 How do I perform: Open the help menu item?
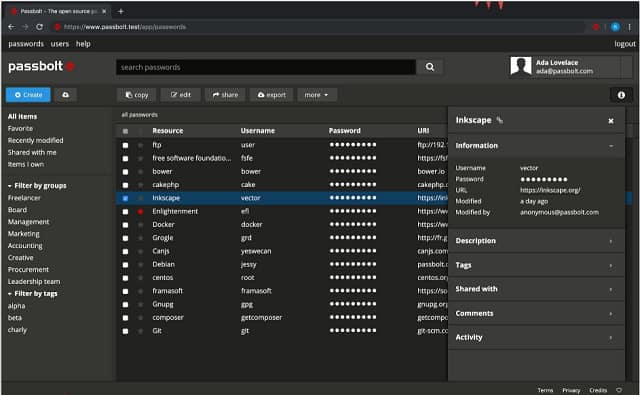[83, 44]
